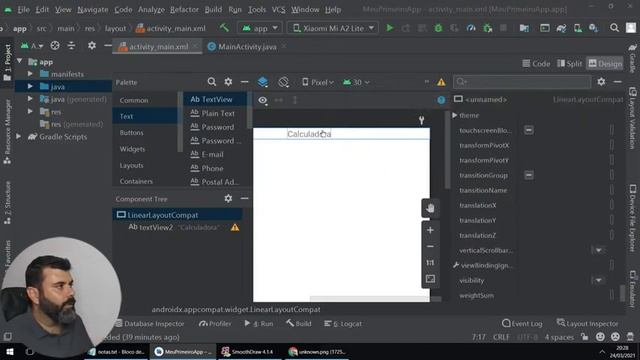The width and height of the screenshot is (640, 360).
Task: Select the Calculadora text view on canvas
Action: click(x=309, y=134)
